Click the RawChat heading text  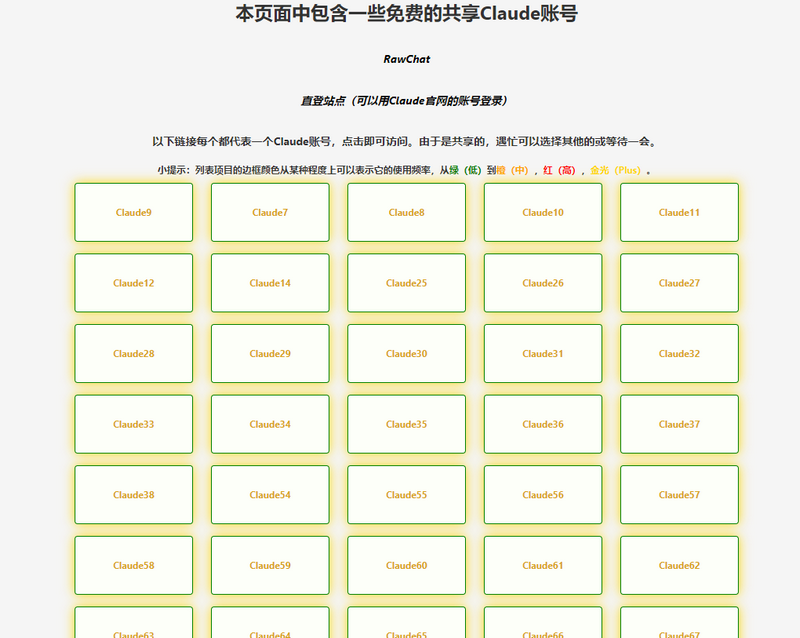pos(406,59)
